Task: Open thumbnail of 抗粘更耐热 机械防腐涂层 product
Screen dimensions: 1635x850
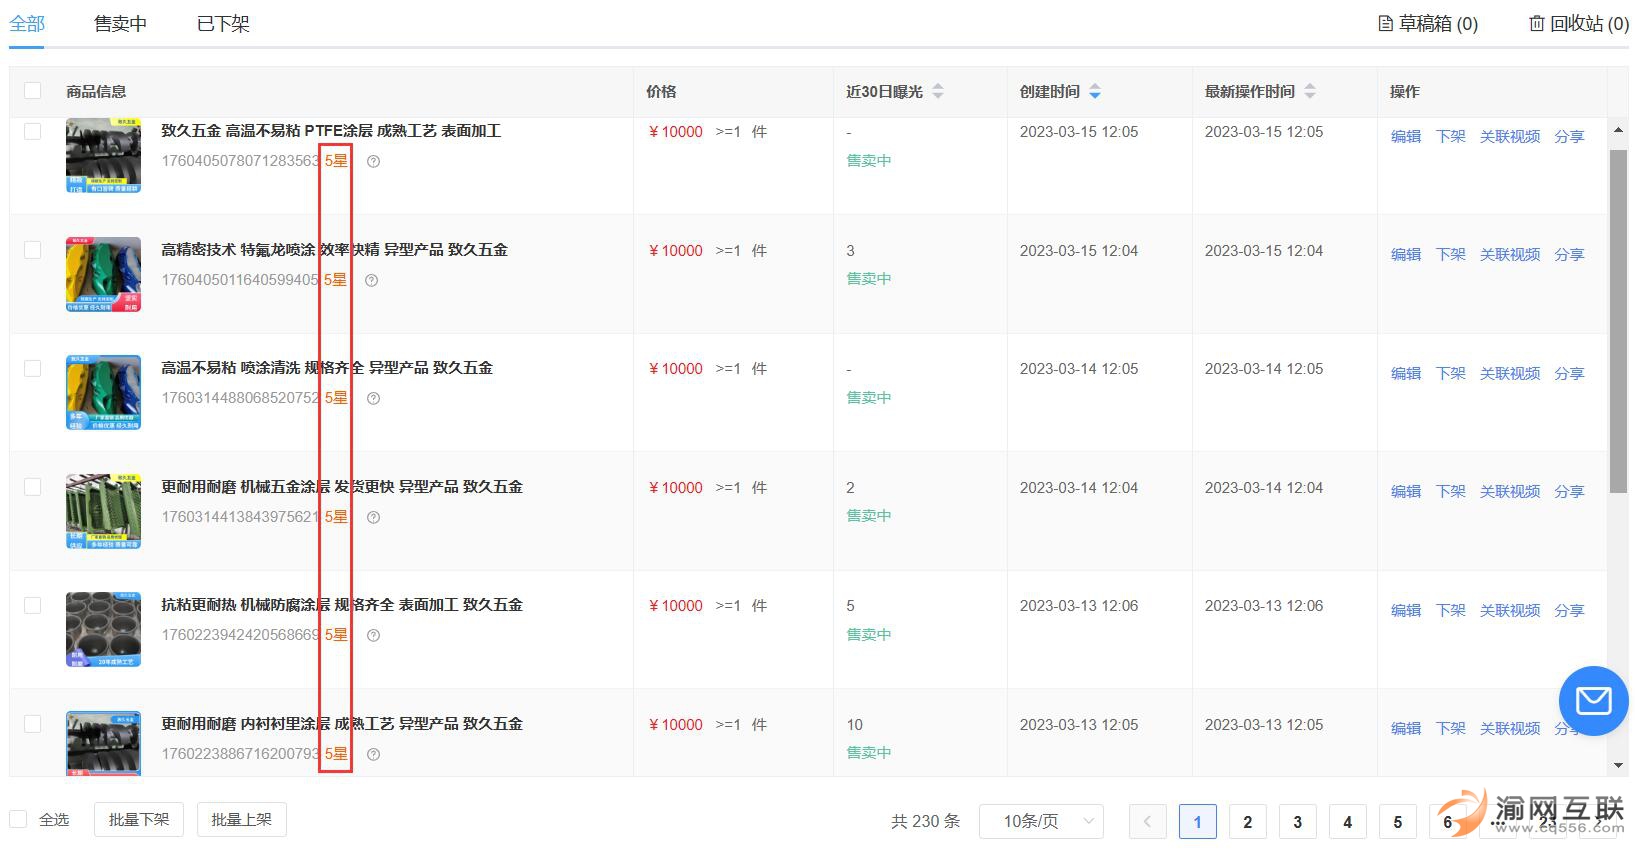Action: point(103,629)
